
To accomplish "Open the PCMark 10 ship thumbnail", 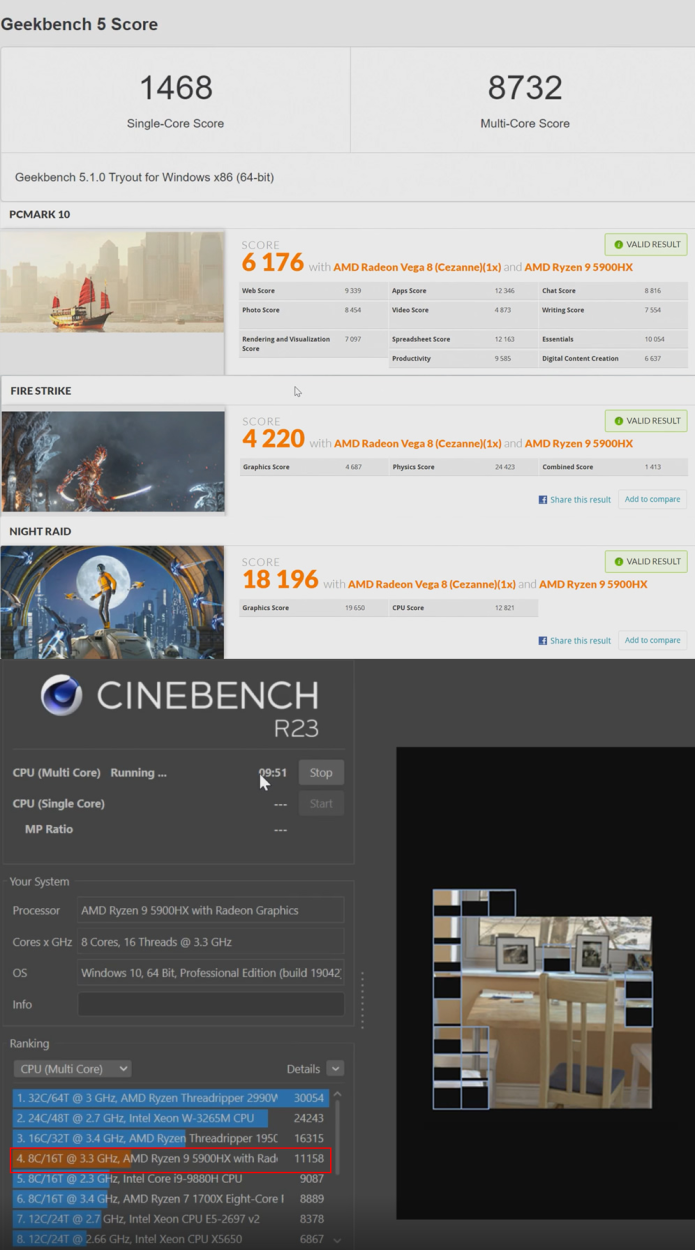I will click(x=113, y=282).
